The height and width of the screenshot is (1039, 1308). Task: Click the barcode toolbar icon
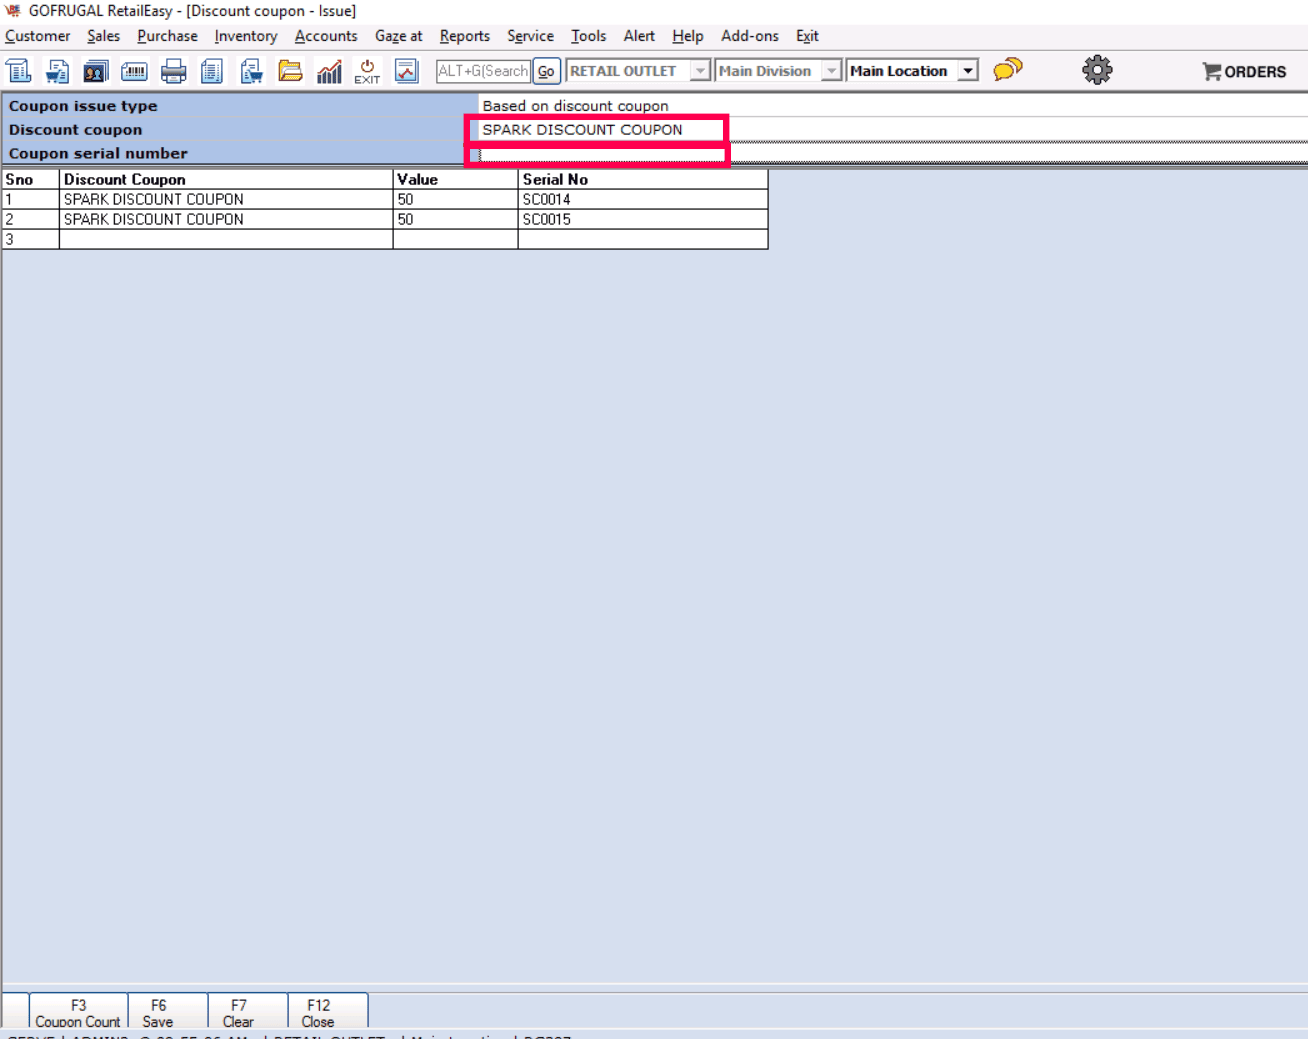pos(134,71)
